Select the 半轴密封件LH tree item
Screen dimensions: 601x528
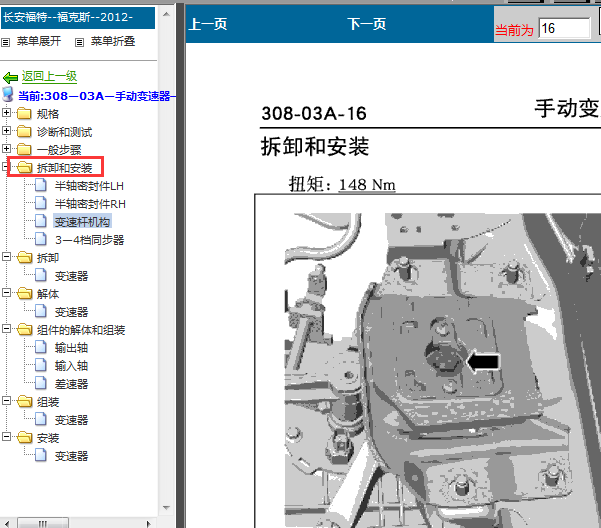(89, 186)
